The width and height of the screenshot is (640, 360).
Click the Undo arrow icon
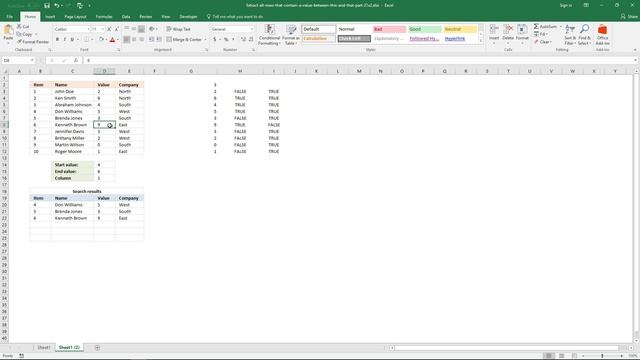pyautogui.click(x=57, y=5)
